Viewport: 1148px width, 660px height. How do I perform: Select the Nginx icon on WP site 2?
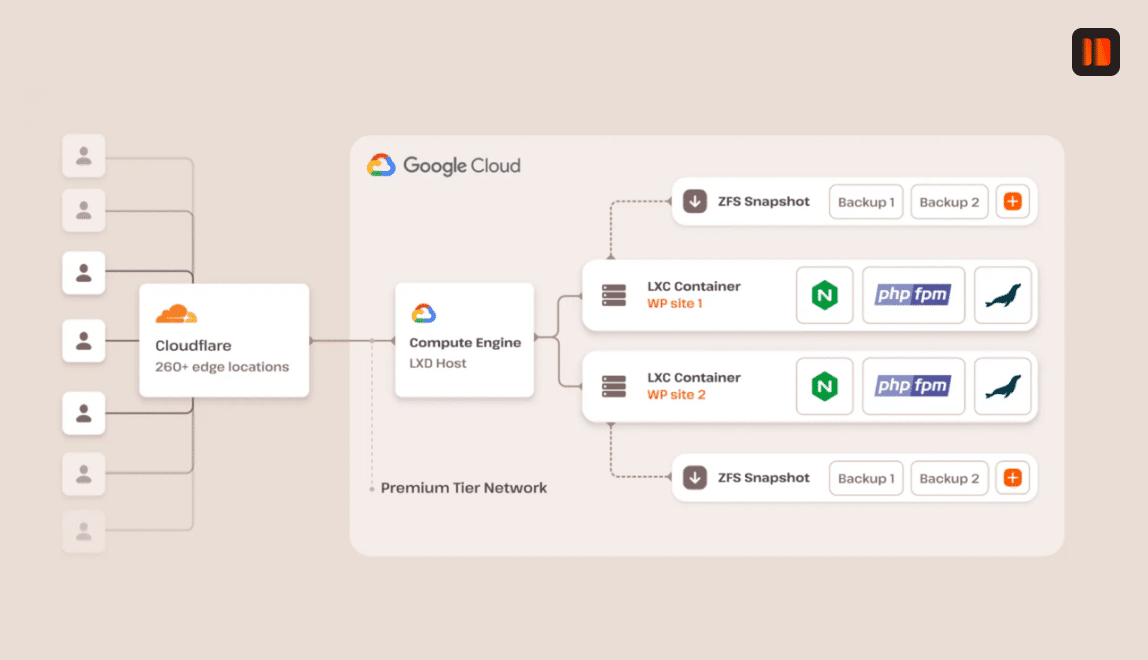pyautogui.click(x=824, y=386)
